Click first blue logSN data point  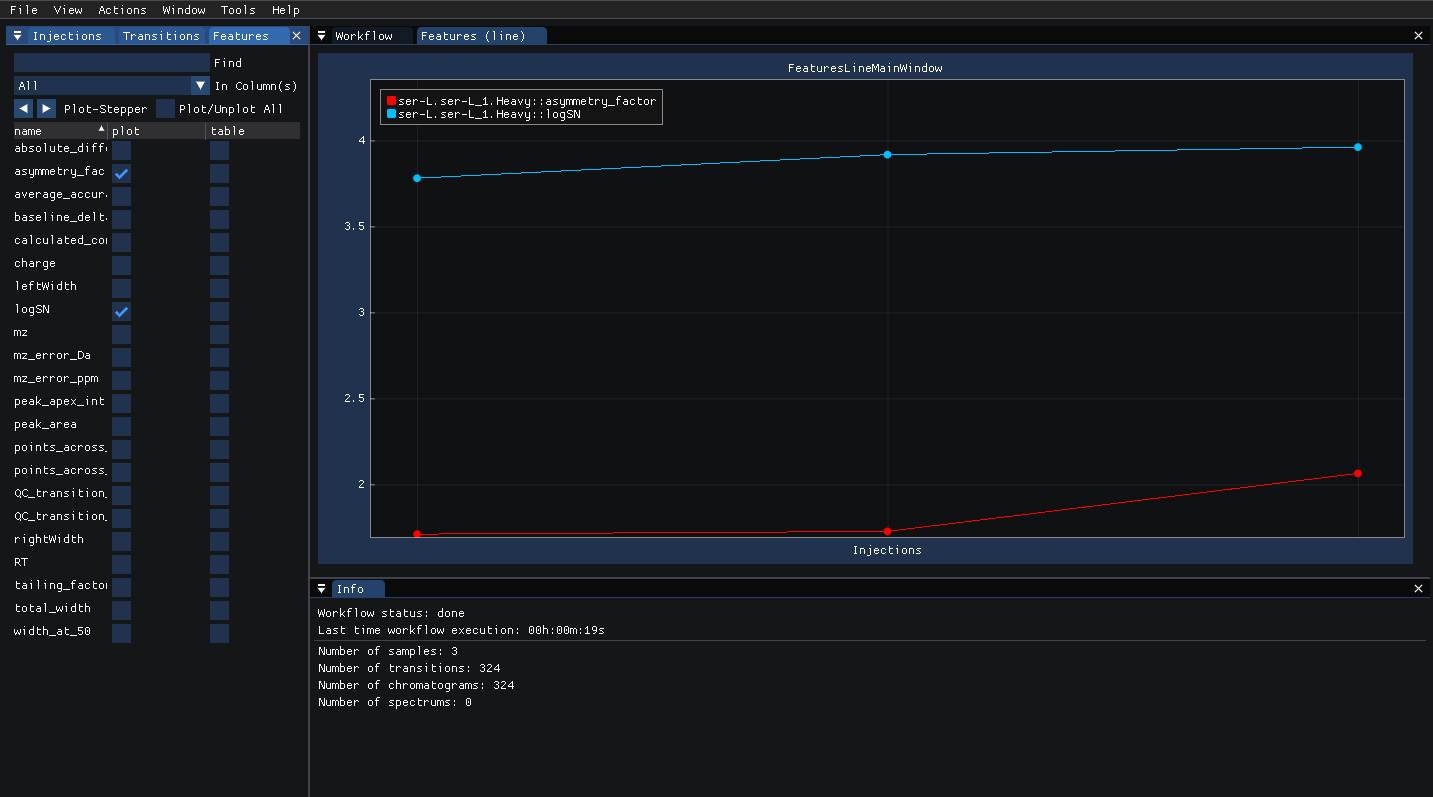[417, 178]
